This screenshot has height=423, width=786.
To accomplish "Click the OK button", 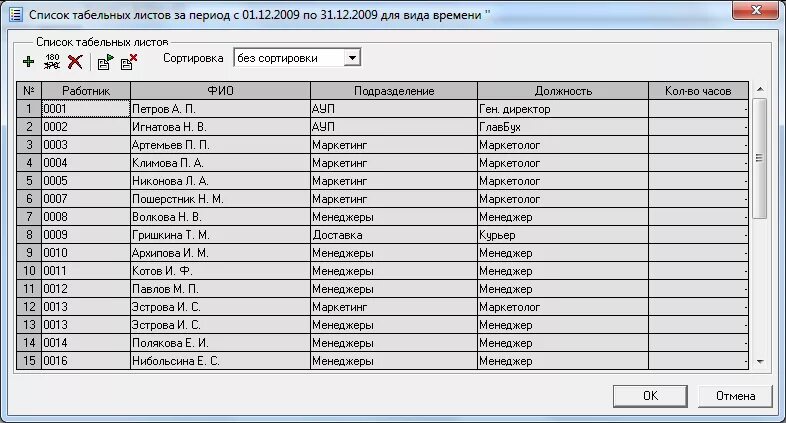I will coord(650,396).
